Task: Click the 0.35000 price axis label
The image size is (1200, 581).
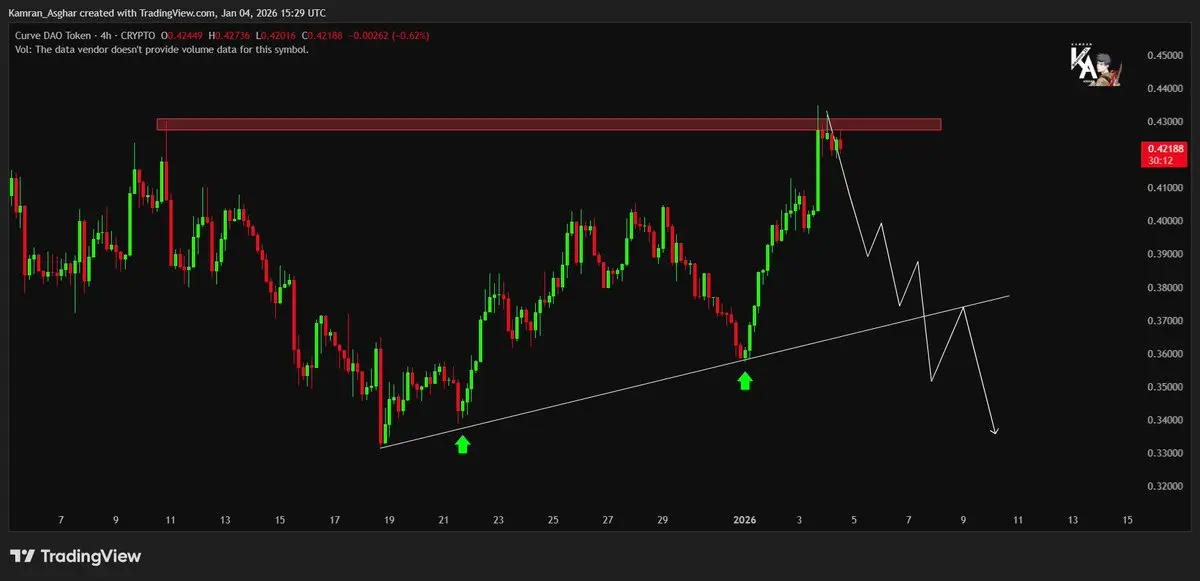Action: coord(1165,387)
